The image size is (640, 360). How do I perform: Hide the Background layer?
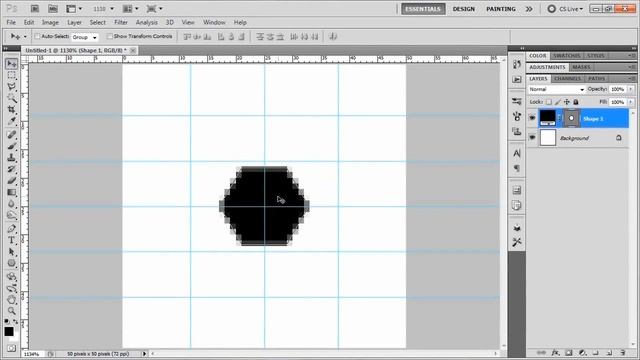click(x=532, y=138)
